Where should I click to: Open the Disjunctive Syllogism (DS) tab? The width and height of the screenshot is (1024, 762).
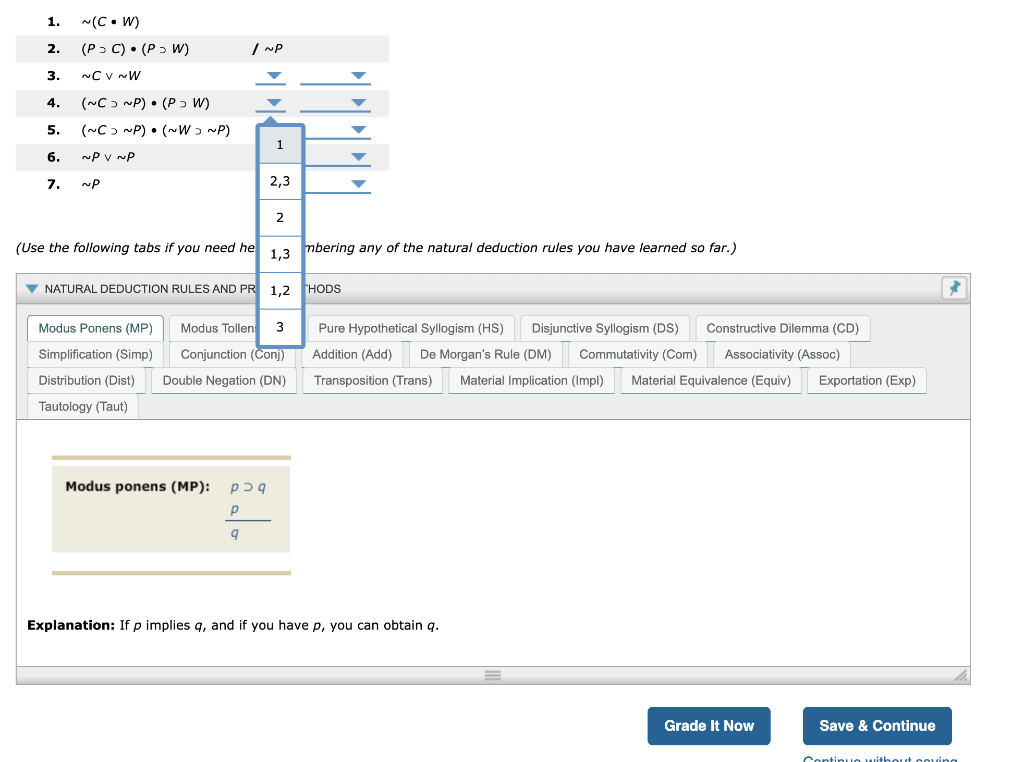click(604, 328)
